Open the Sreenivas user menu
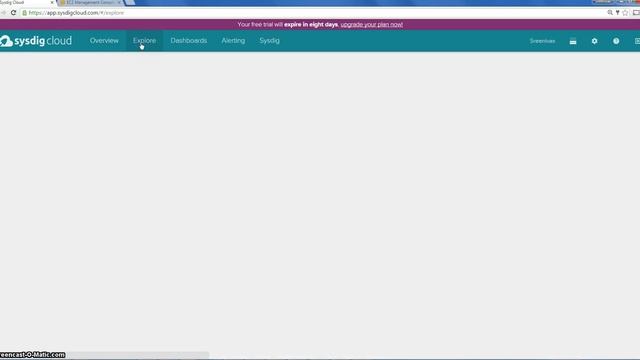640x360 pixels. click(542, 41)
